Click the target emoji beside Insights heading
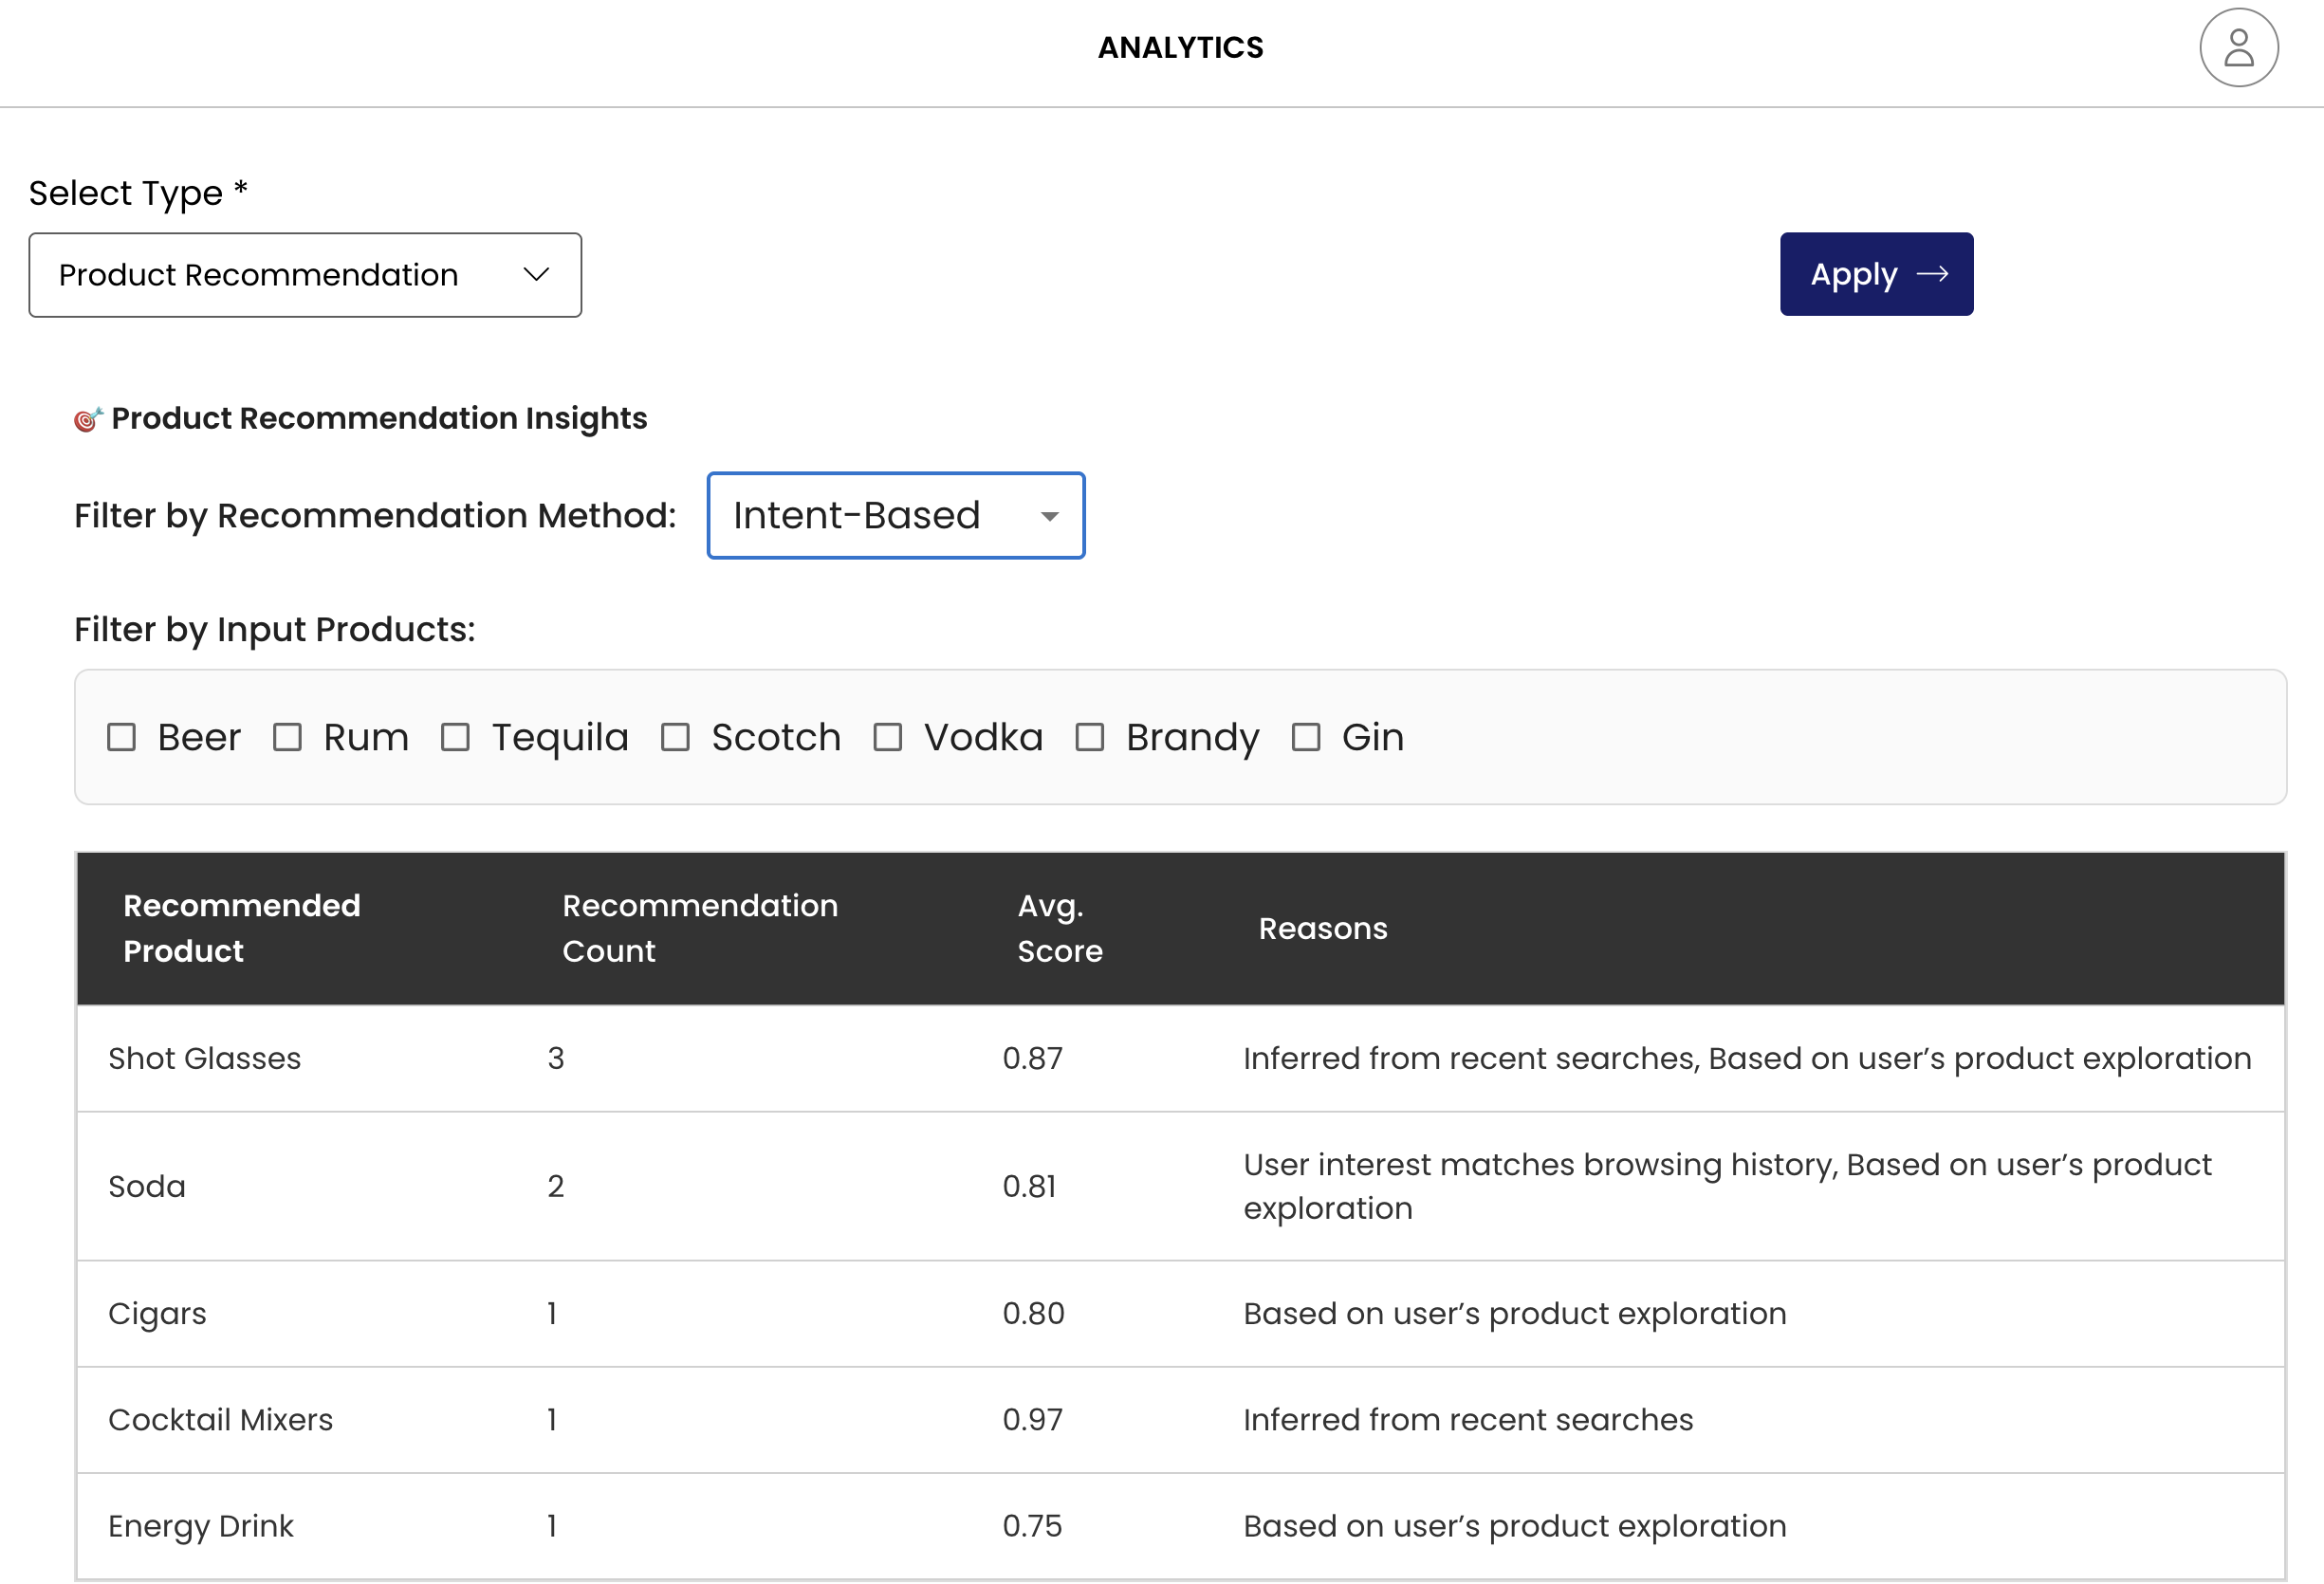Viewport: 2324px width, 1584px height. (x=88, y=419)
